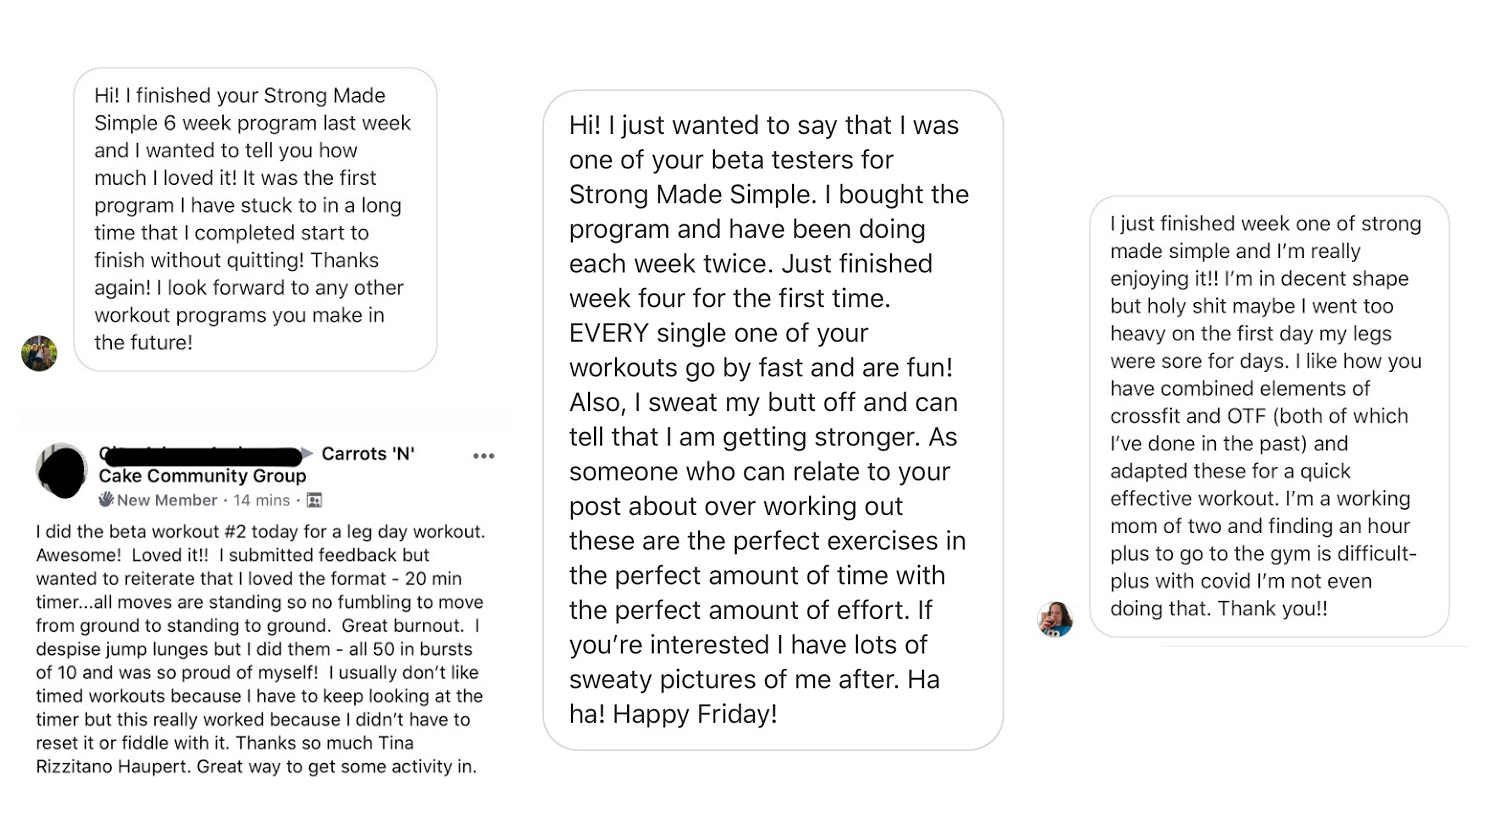Click the avatar beside the week one message
This screenshot has width=1506, height=836.
(x=1055, y=619)
